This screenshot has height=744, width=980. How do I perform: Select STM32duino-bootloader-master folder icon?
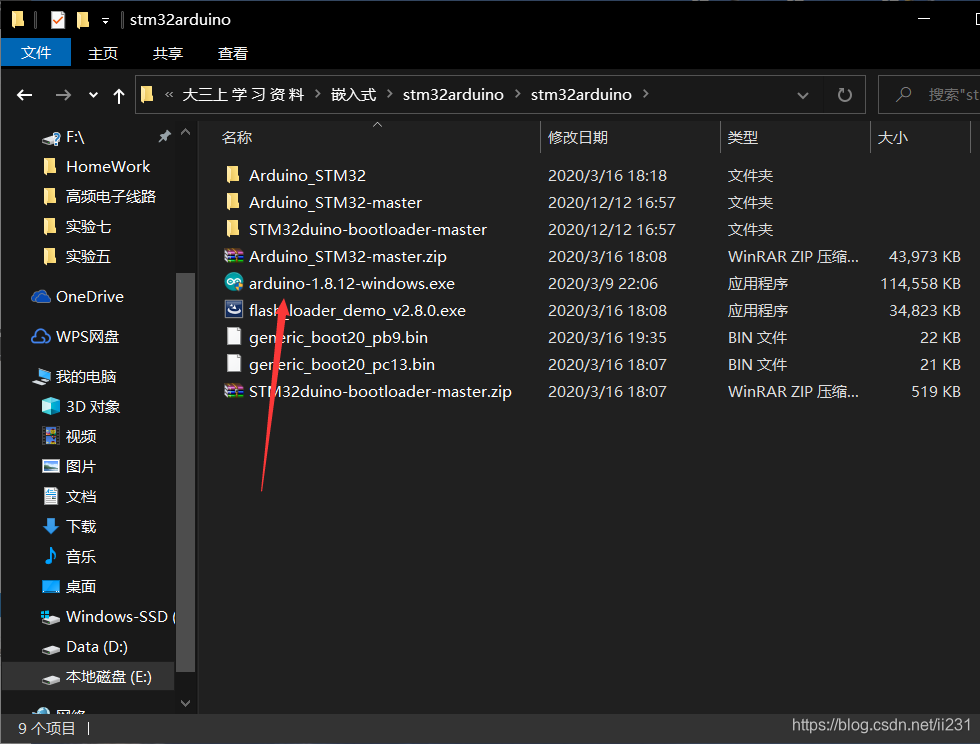point(233,228)
